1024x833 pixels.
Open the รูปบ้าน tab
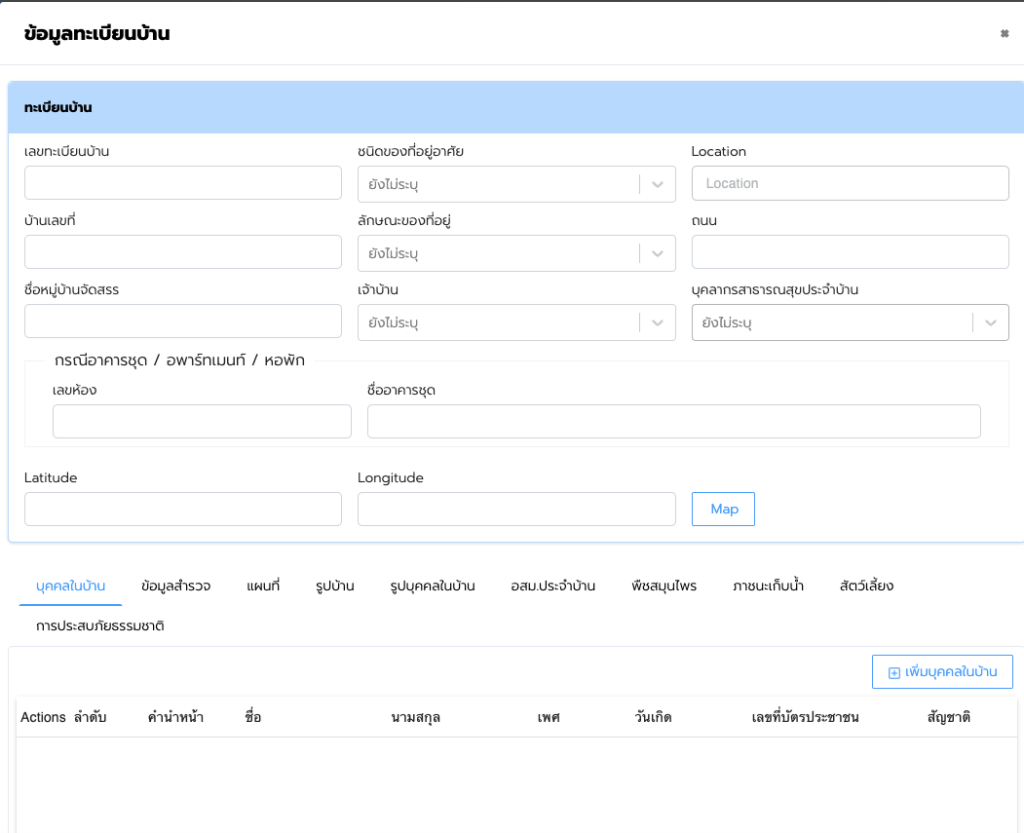click(x=334, y=586)
